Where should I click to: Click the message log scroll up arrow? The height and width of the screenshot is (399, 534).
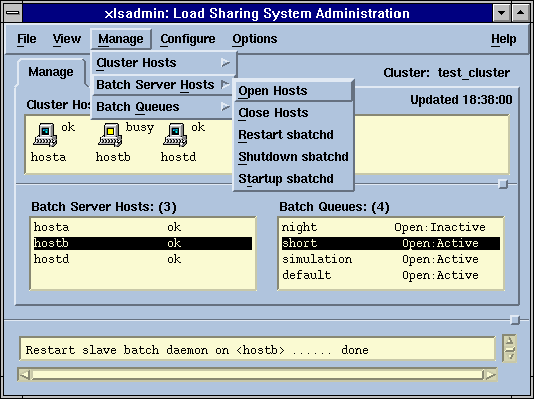[x=509, y=341]
